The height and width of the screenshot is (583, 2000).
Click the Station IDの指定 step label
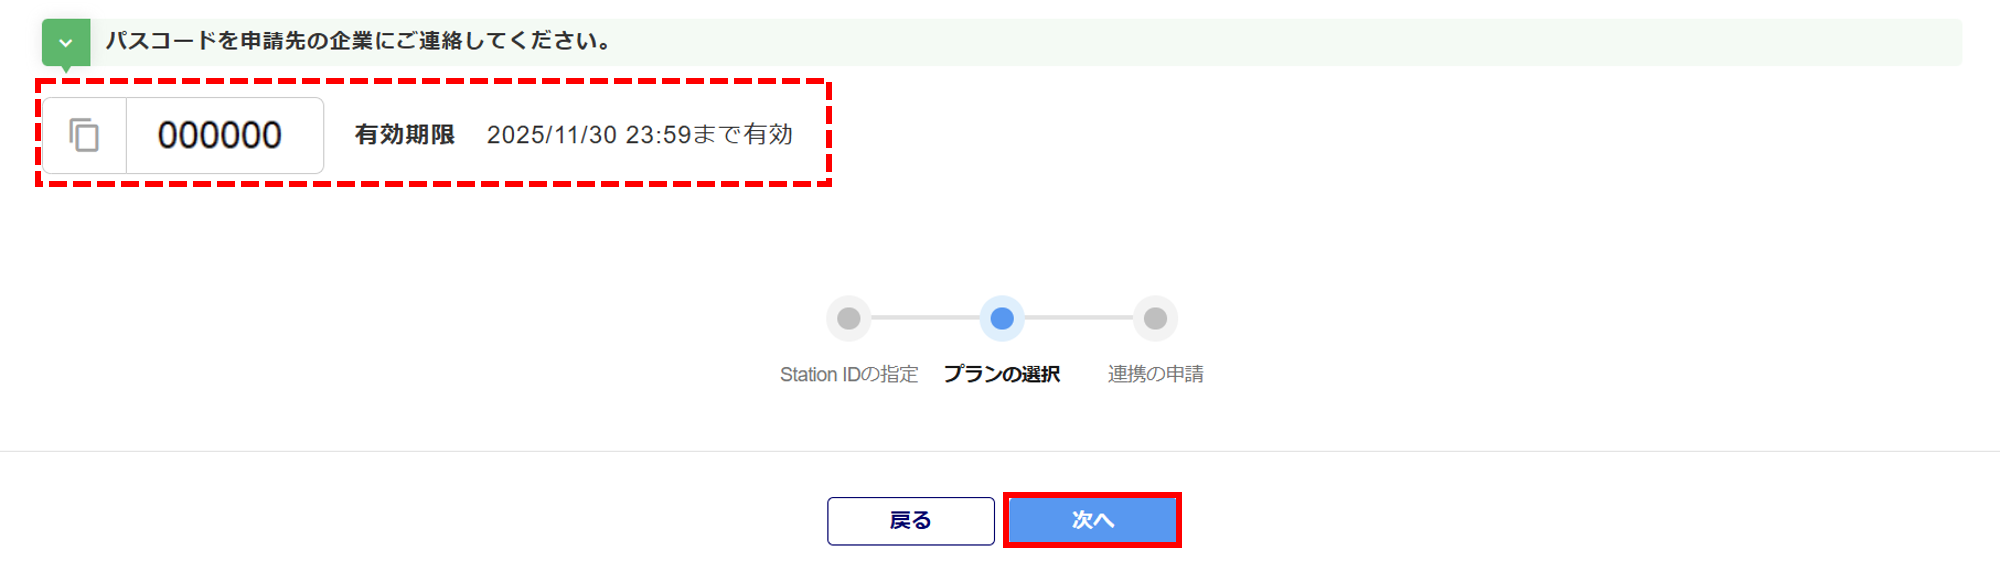(x=849, y=374)
